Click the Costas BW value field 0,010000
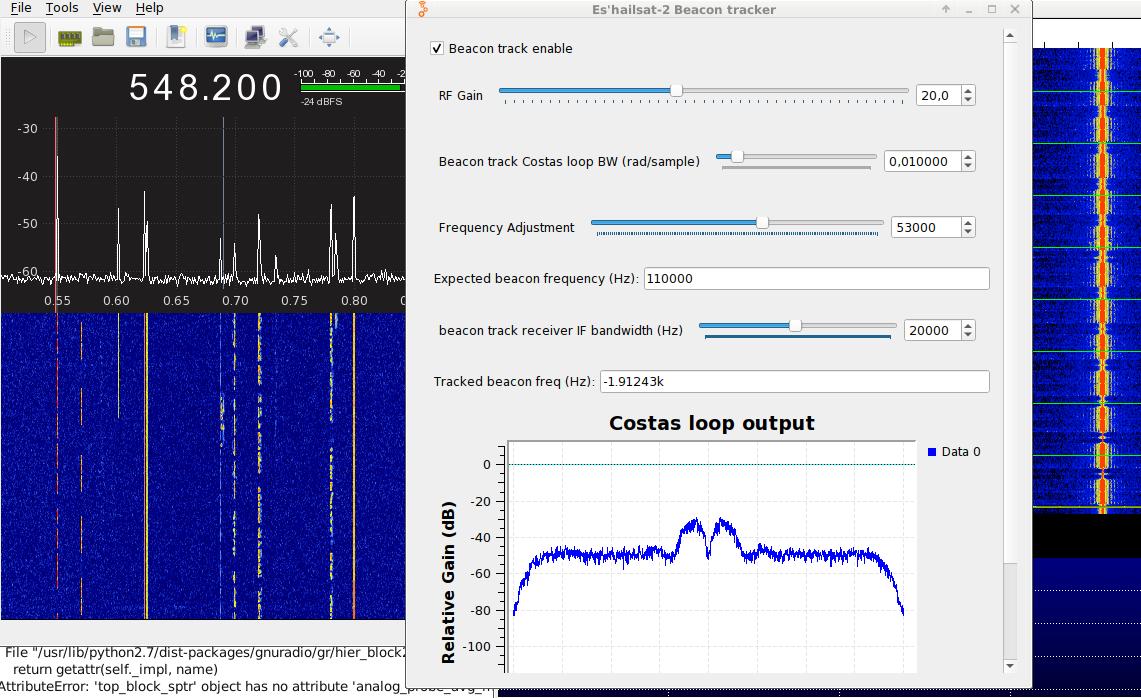 coord(922,162)
